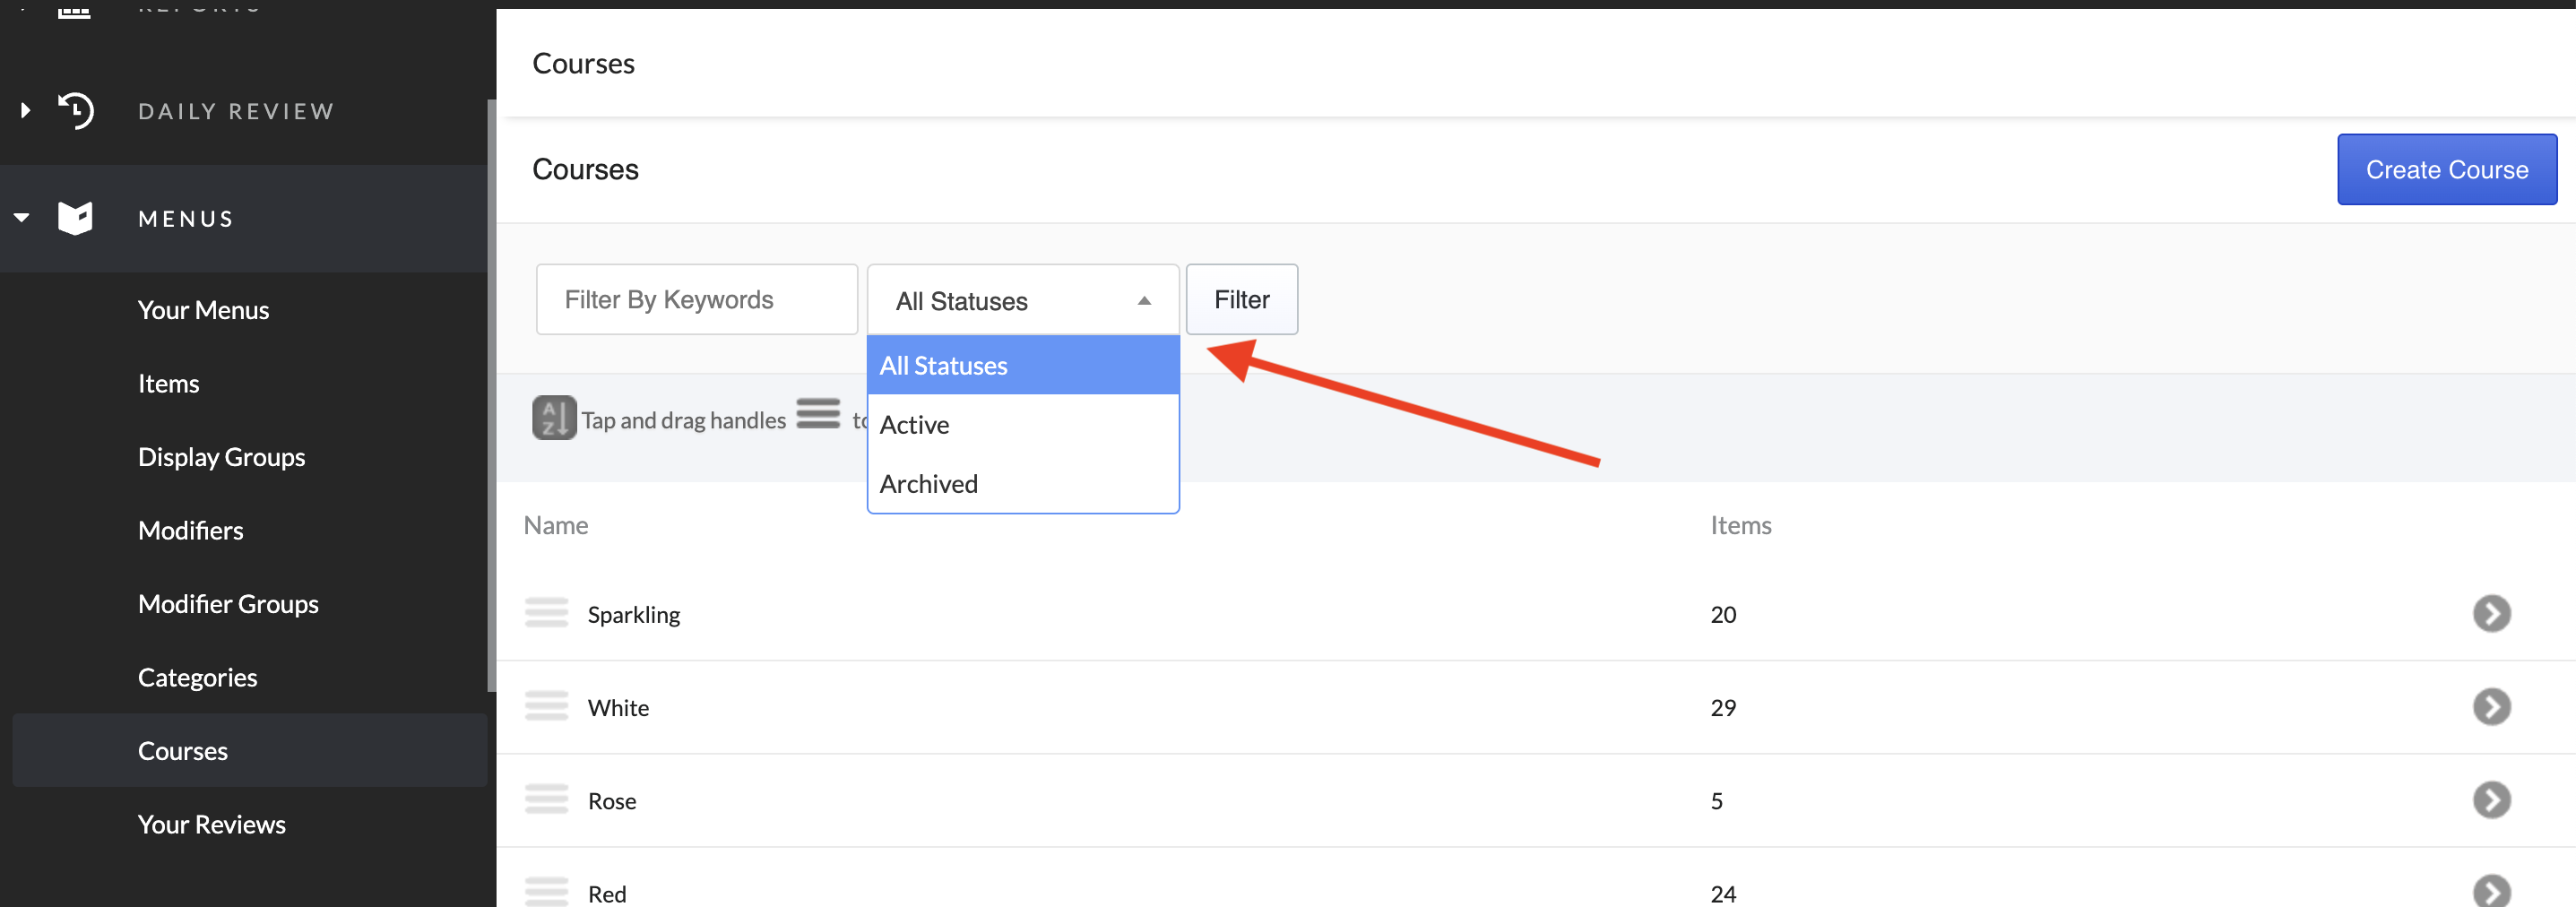This screenshot has width=2576, height=907.
Task: Open the Rose course via its chevron icon
Action: 2492,800
